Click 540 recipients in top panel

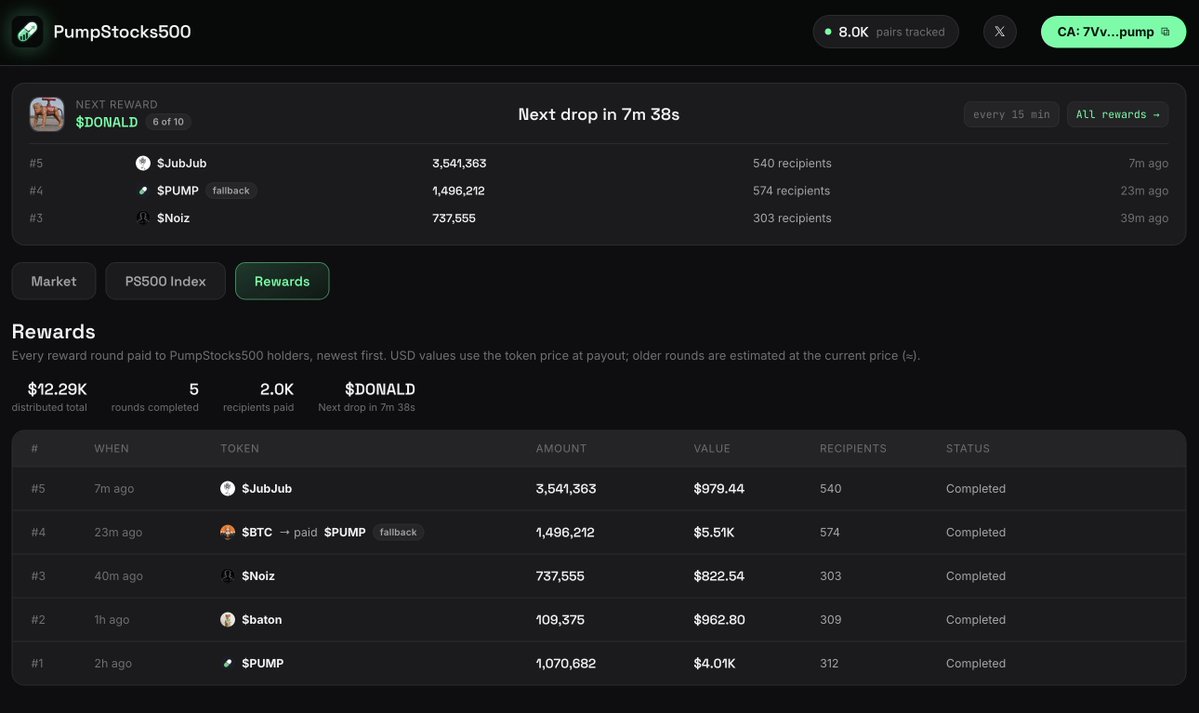point(792,163)
